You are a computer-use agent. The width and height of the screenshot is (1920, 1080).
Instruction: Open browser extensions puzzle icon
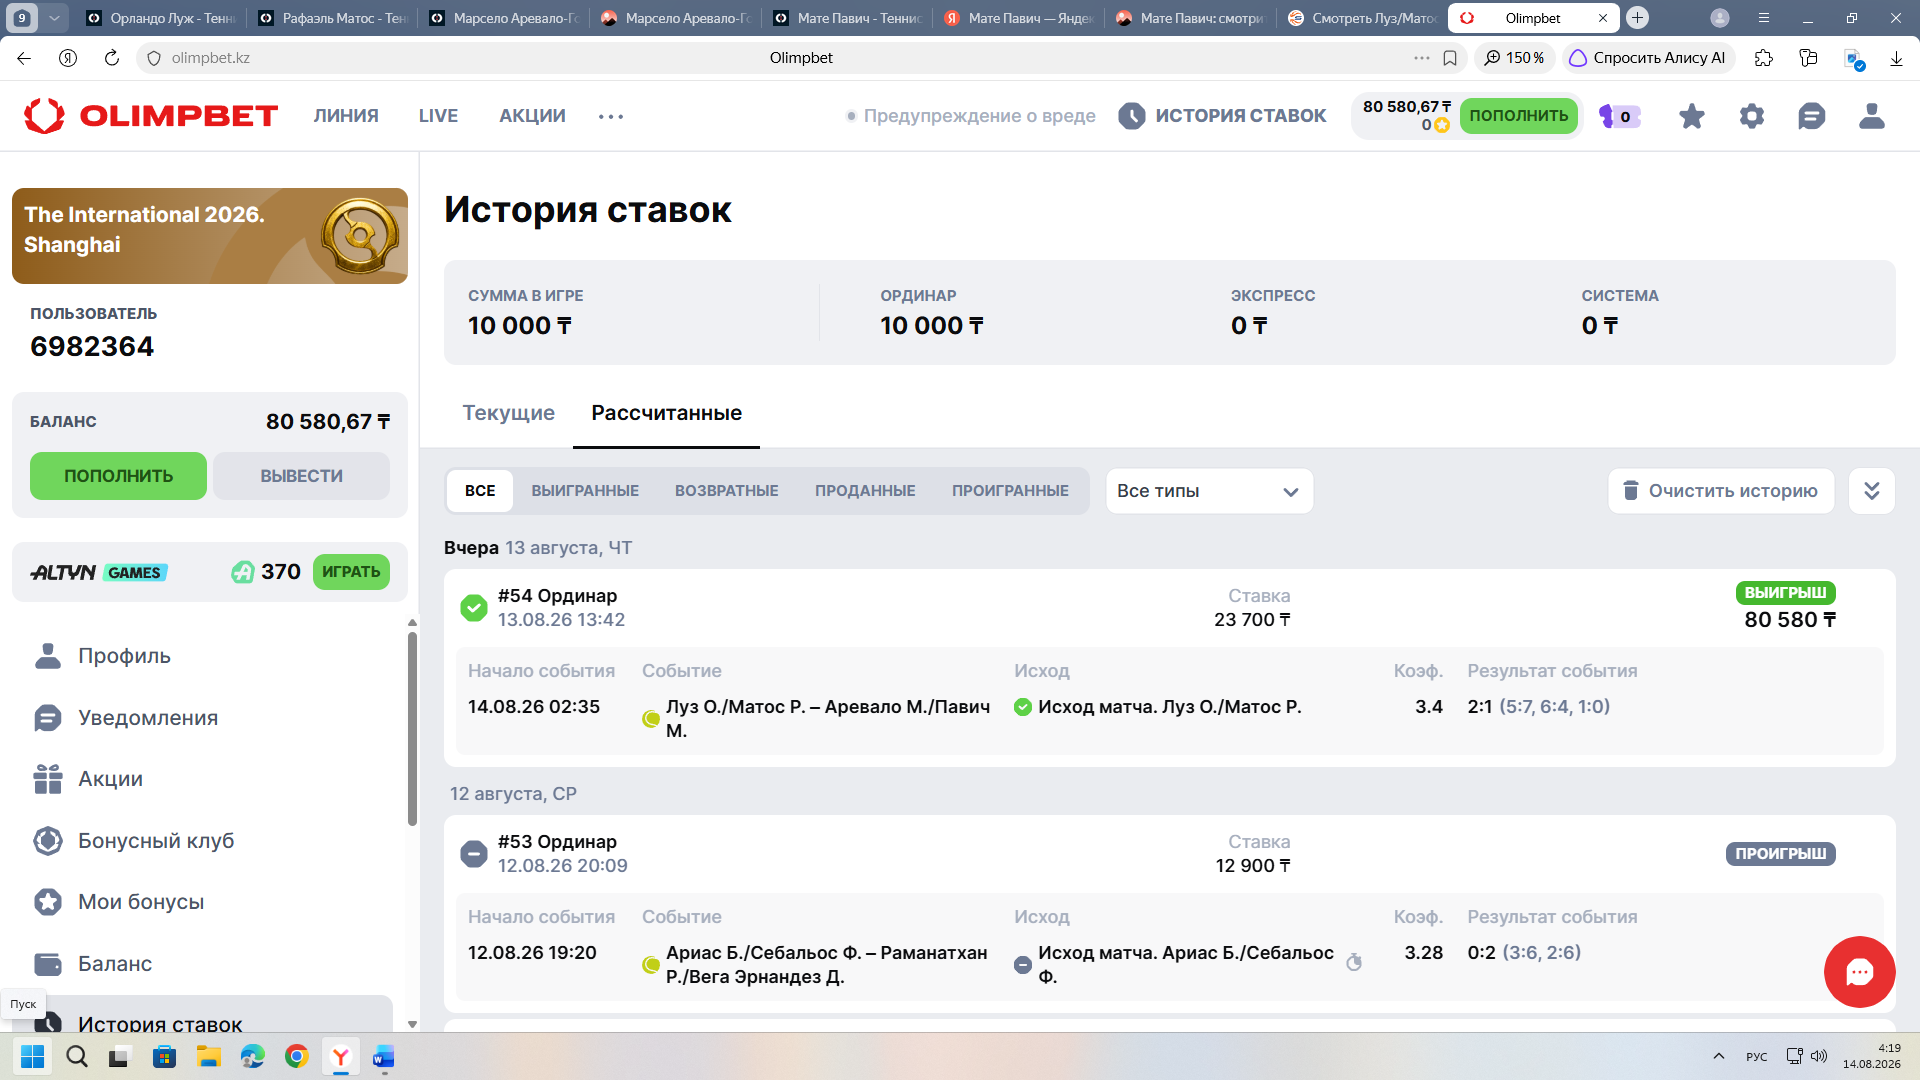(x=1763, y=58)
